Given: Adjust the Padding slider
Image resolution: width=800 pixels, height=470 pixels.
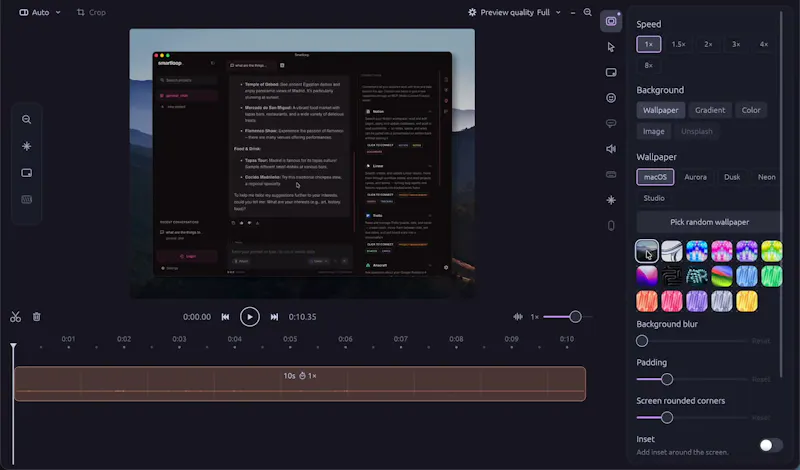Looking at the screenshot, I should (691, 379).
